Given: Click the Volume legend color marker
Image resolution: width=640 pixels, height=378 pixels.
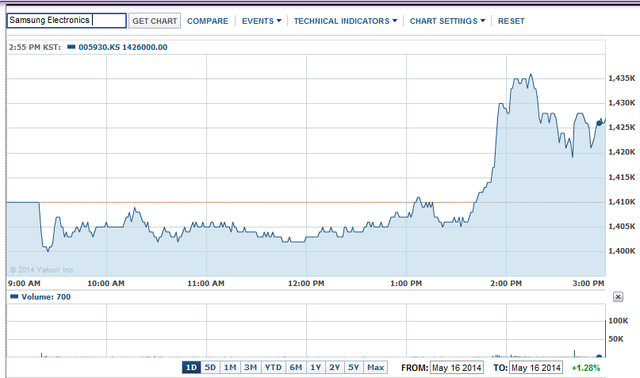Looking at the screenshot, I should click(14, 296).
